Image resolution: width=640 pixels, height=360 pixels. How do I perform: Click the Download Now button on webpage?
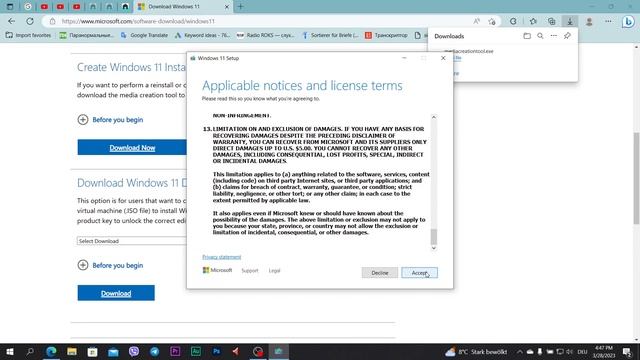point(132,148)
